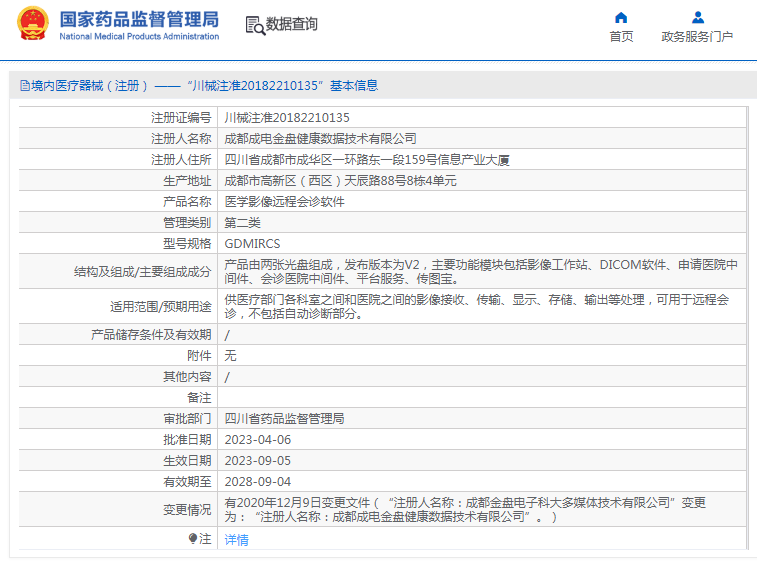The height and width of the screenshot is (561, 757).
Task: Click the 注册证编号 row label
Action: (181, 117)
